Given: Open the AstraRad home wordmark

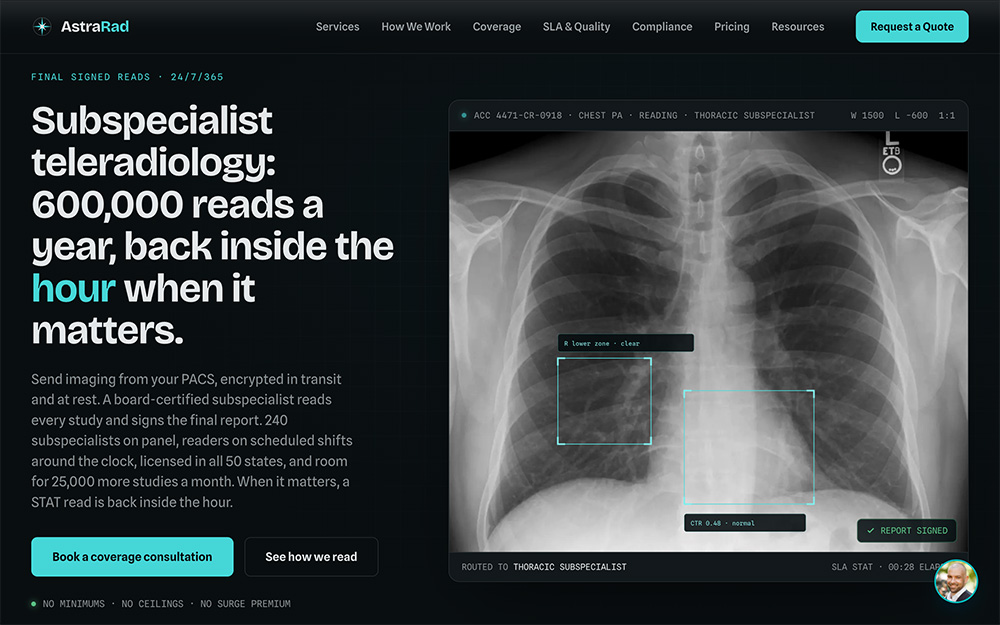Looking at the screenshot, I should click(x=95, y=26).
